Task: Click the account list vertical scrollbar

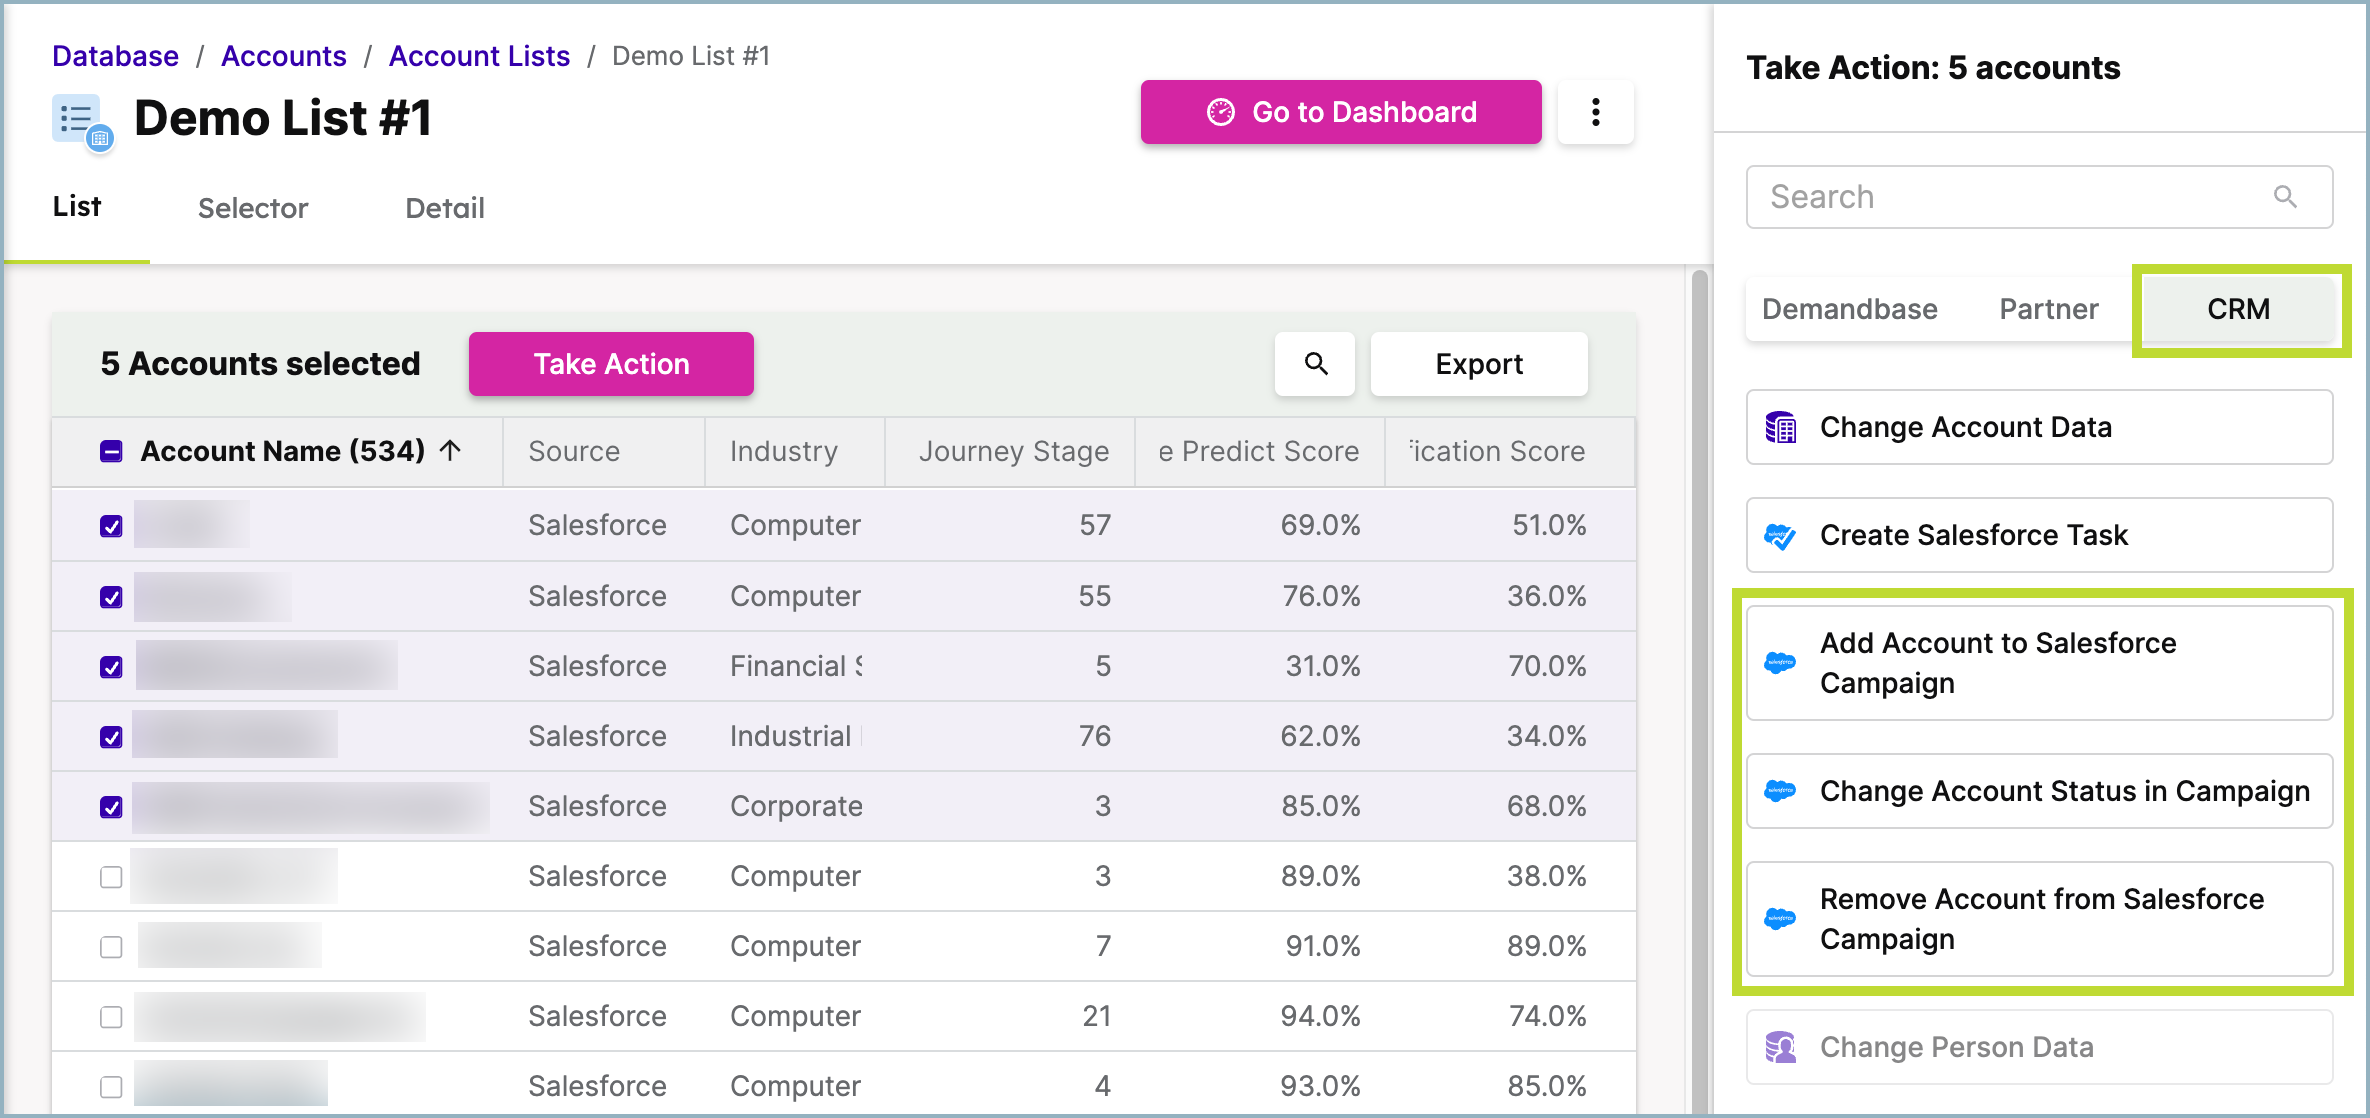Action: coord(1699,690)
